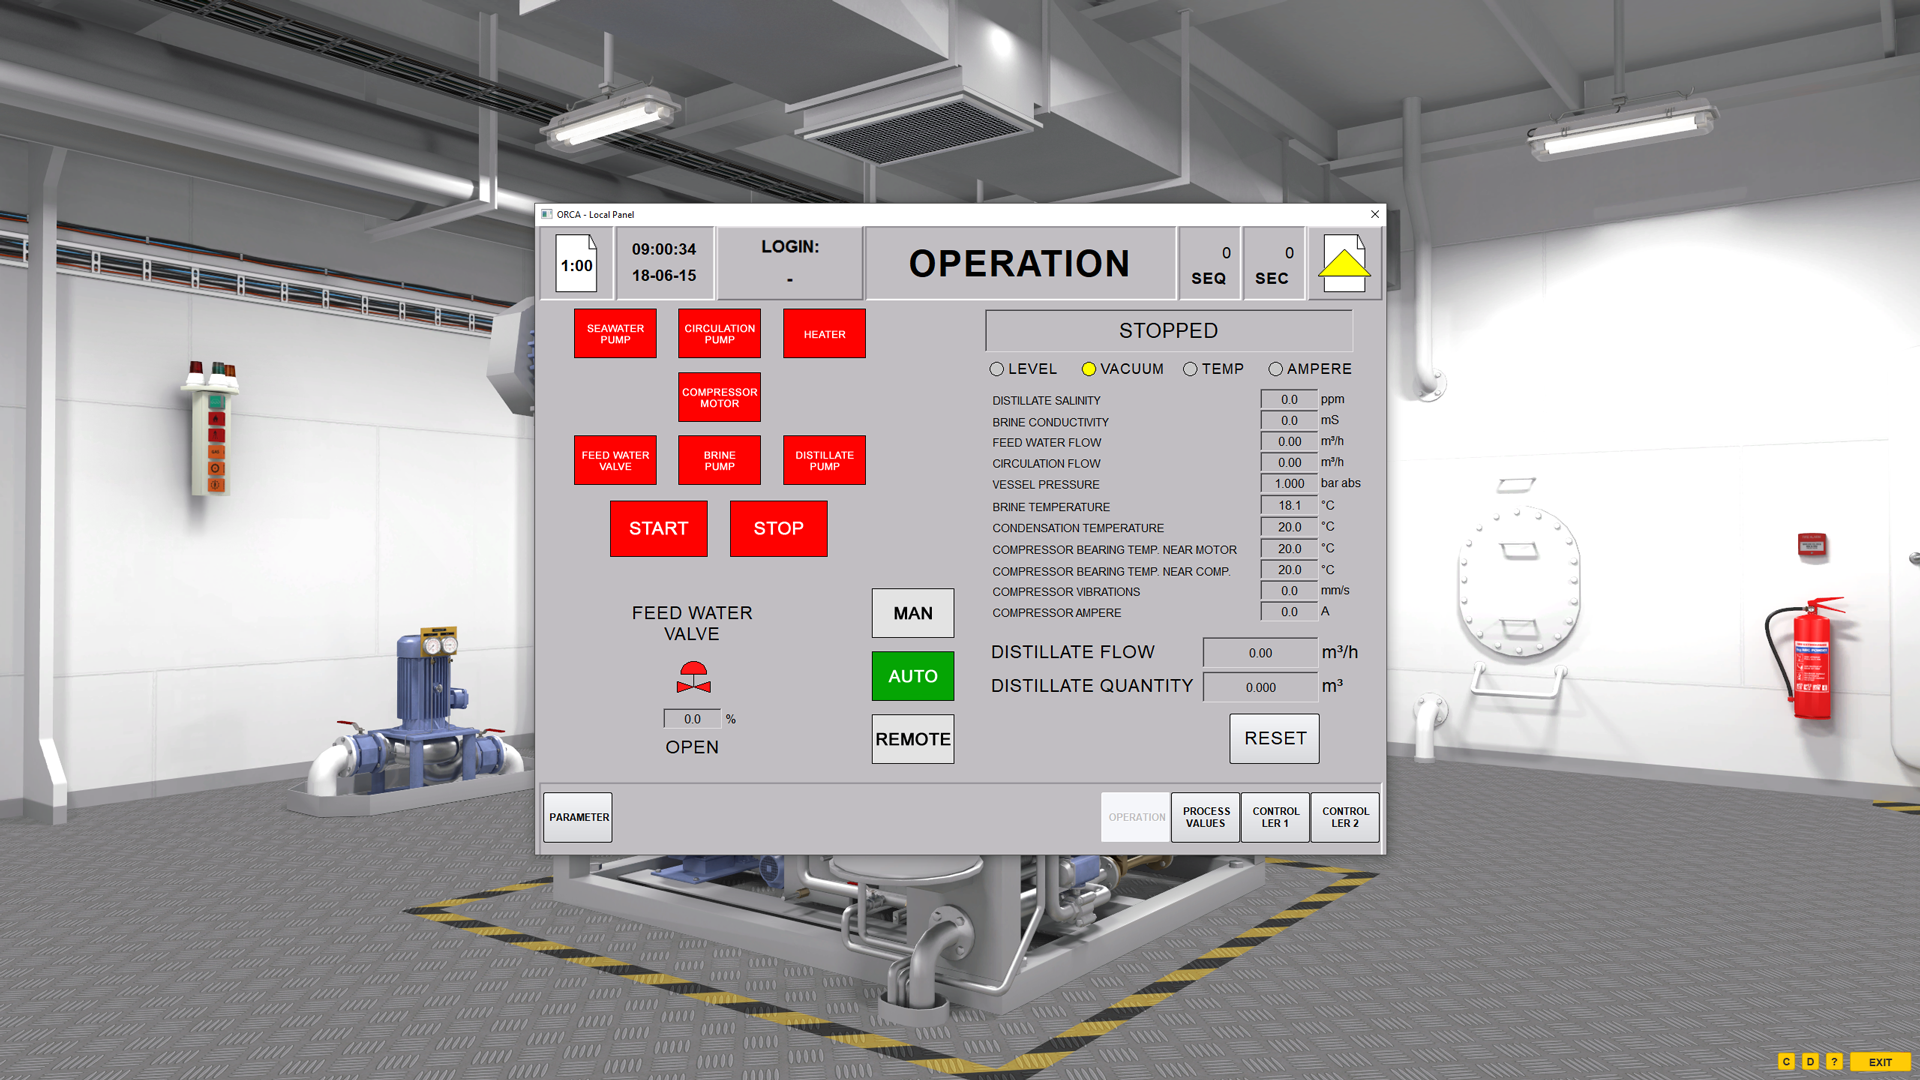The width and height of the screenshot is (1920, 1080).
Task: Open the PARAMETER page
Action: 578,817
